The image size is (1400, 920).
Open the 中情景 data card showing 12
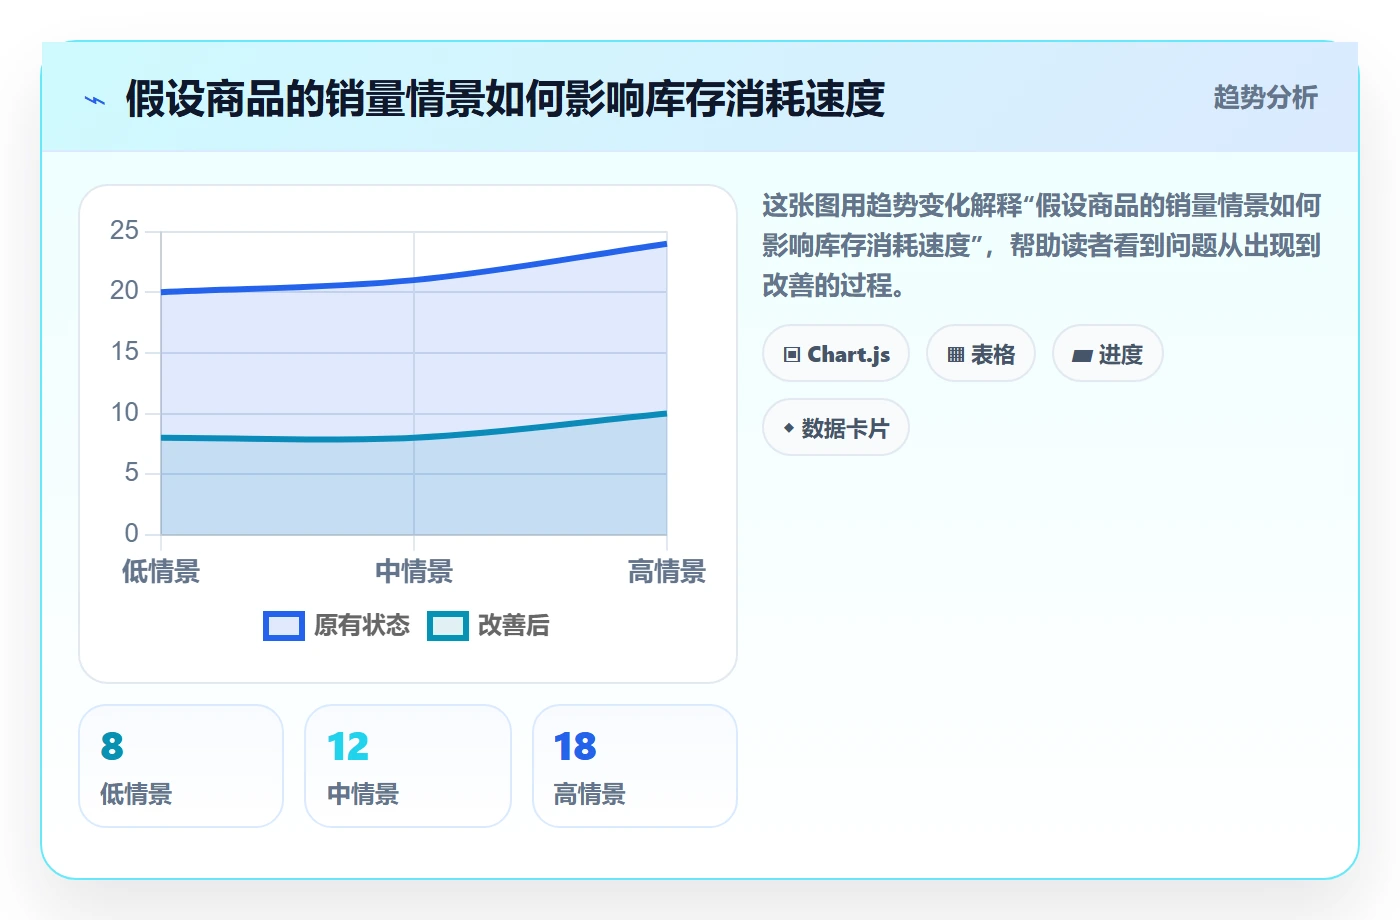click(408, 766)
